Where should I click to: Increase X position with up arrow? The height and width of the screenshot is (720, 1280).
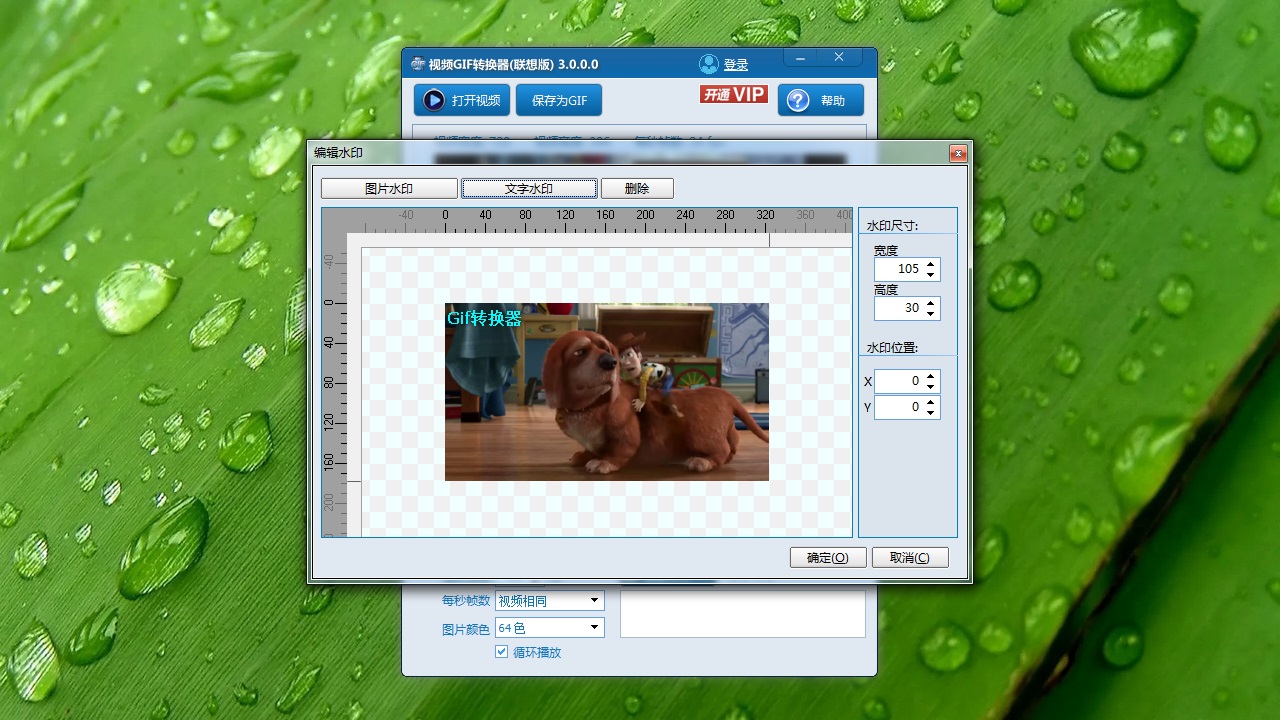click(931, 377)
